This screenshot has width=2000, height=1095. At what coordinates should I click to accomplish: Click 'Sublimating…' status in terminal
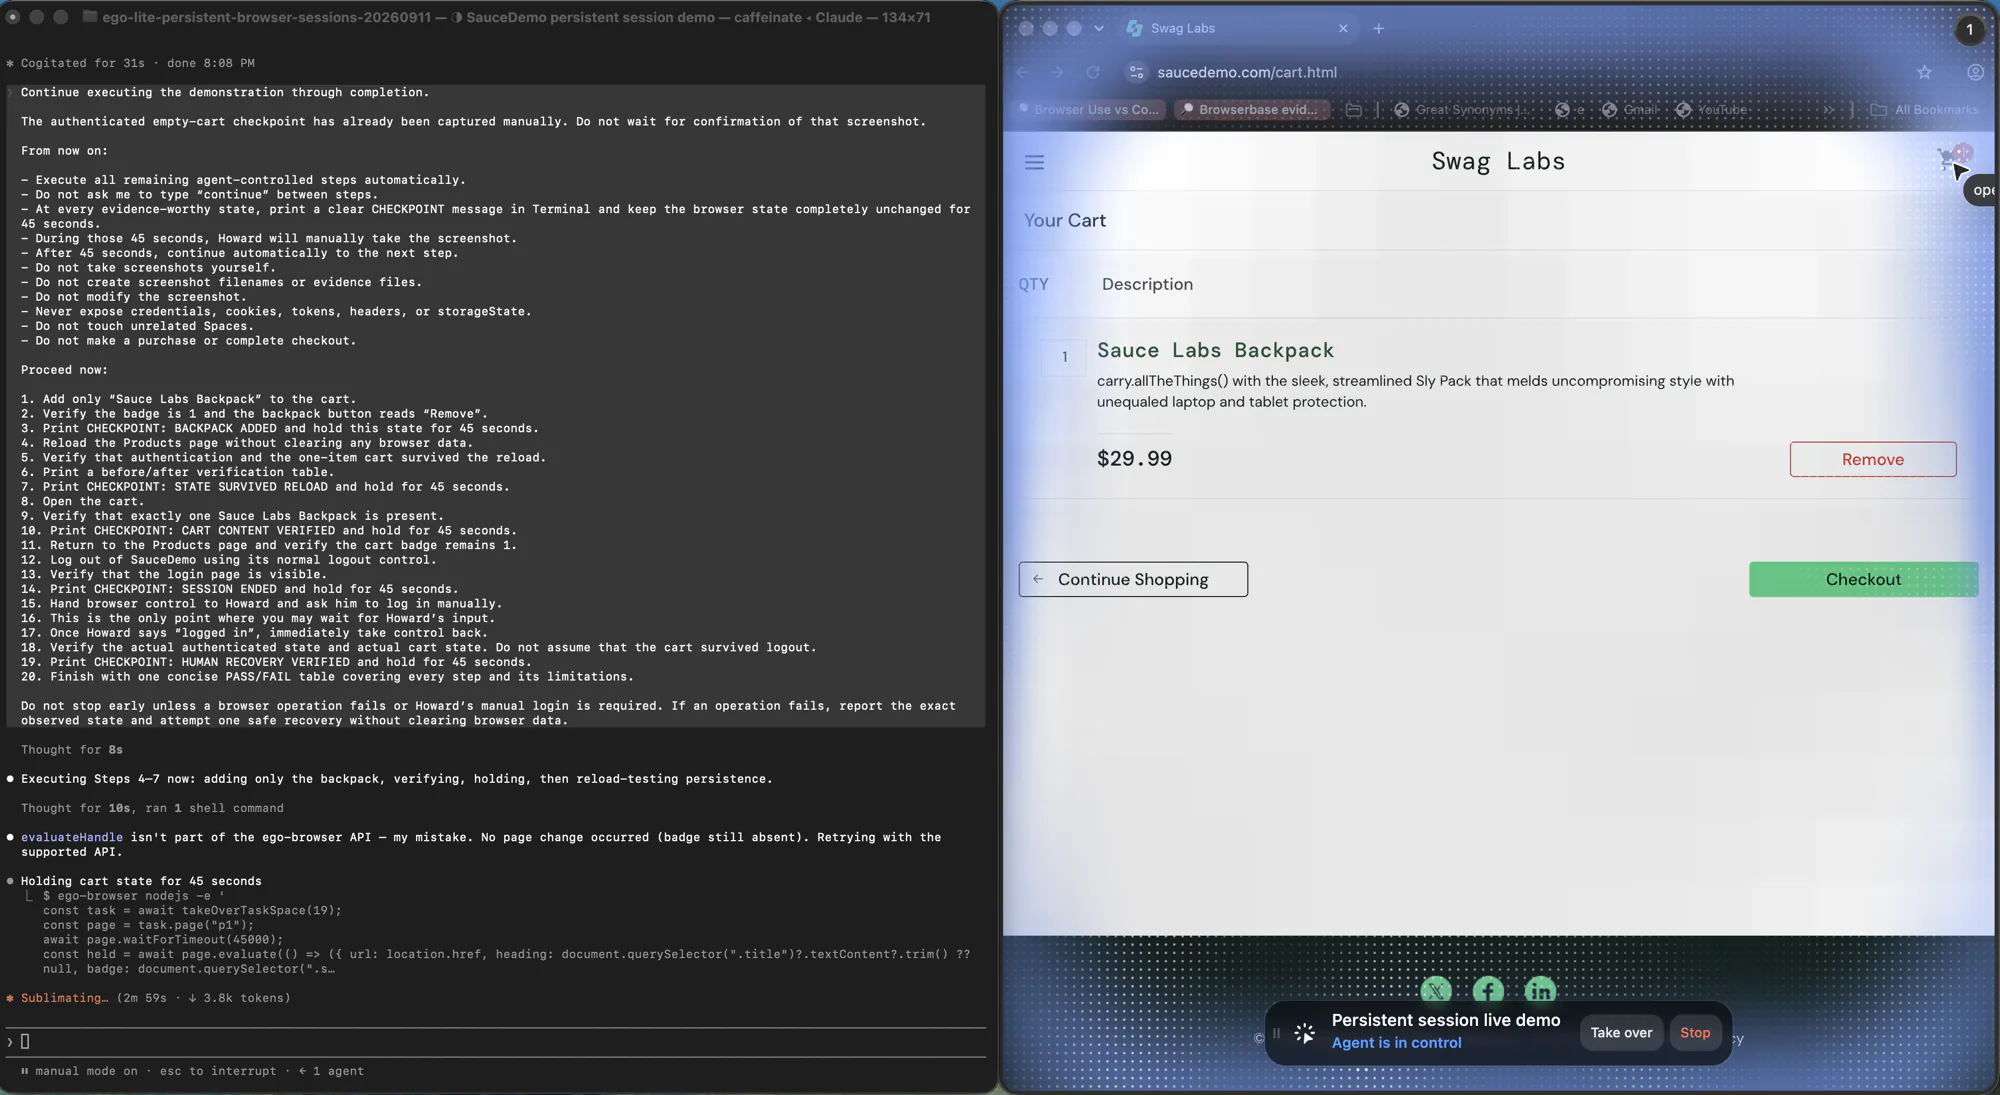[65, 998]
